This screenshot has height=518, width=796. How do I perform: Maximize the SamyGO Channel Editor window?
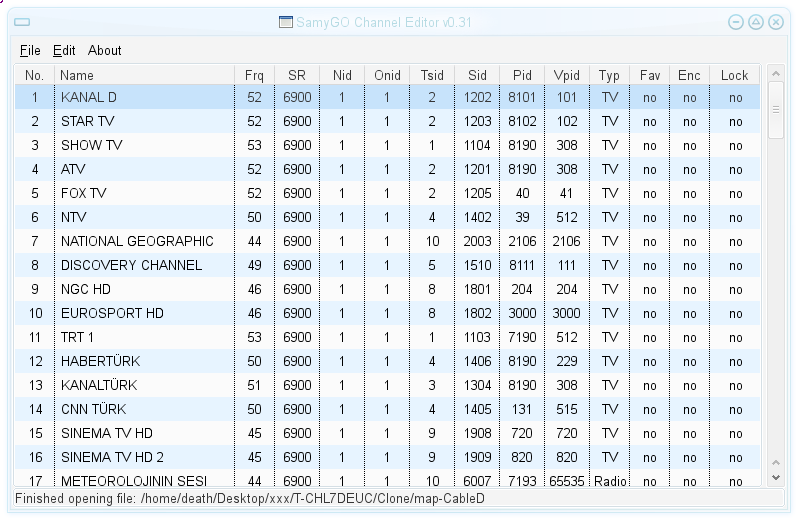[x=756, y=22]
